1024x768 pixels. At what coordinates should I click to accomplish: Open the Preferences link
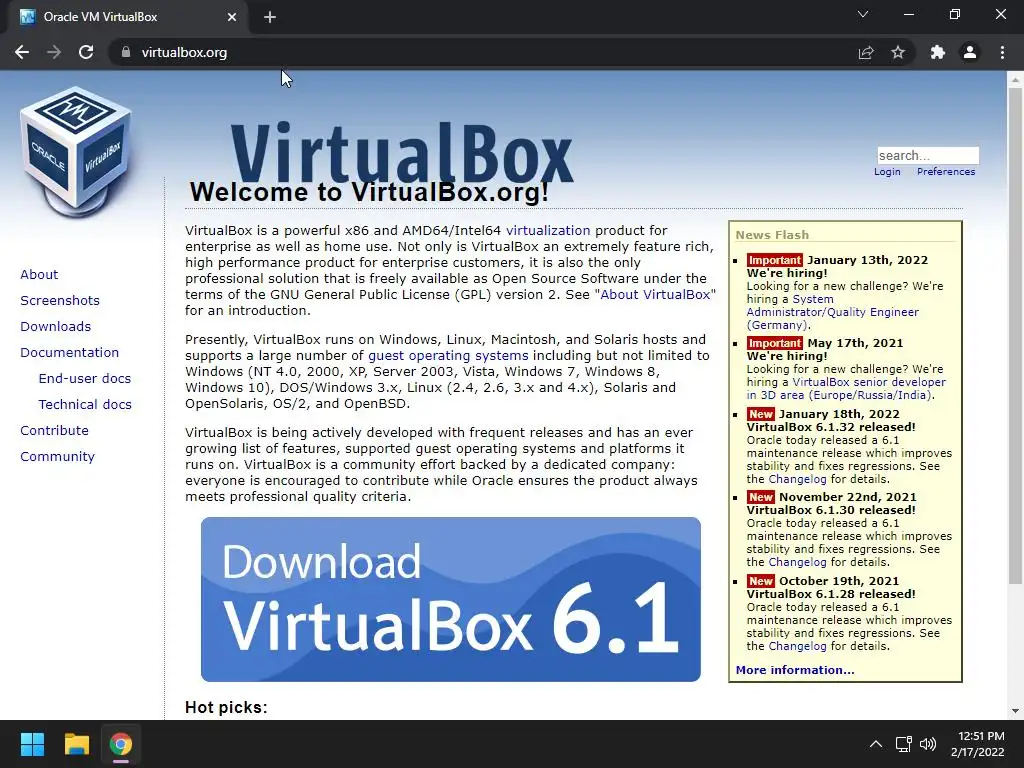pos(946,172)
